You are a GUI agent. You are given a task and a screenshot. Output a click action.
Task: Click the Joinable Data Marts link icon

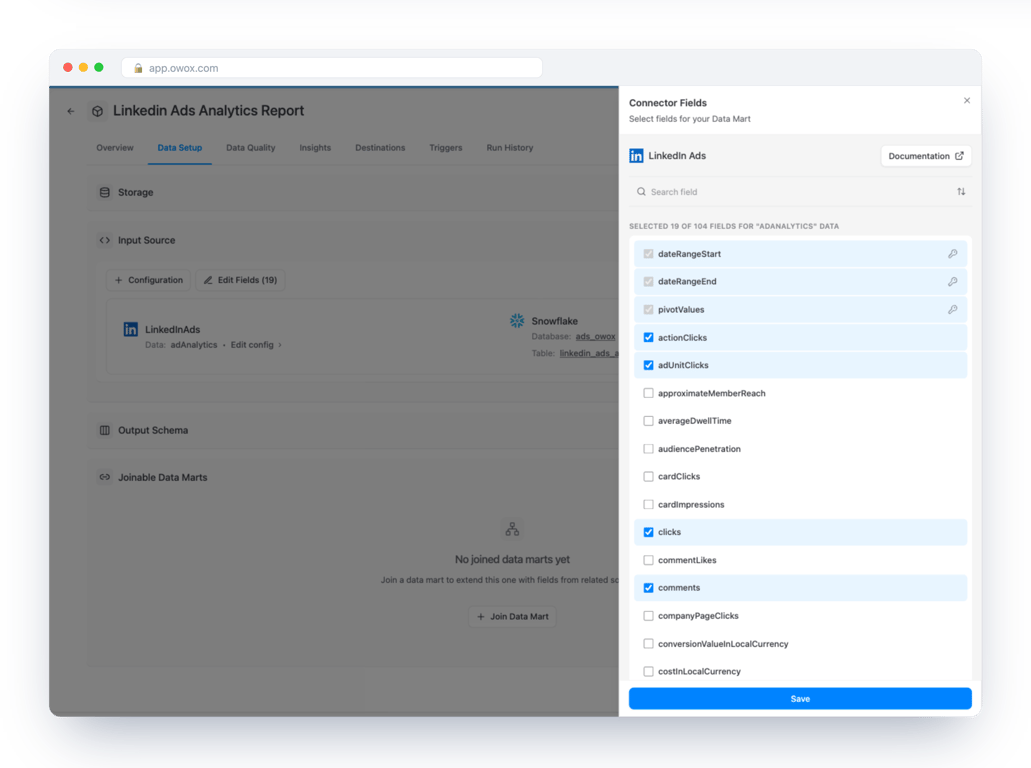click(x=105, y=477)
